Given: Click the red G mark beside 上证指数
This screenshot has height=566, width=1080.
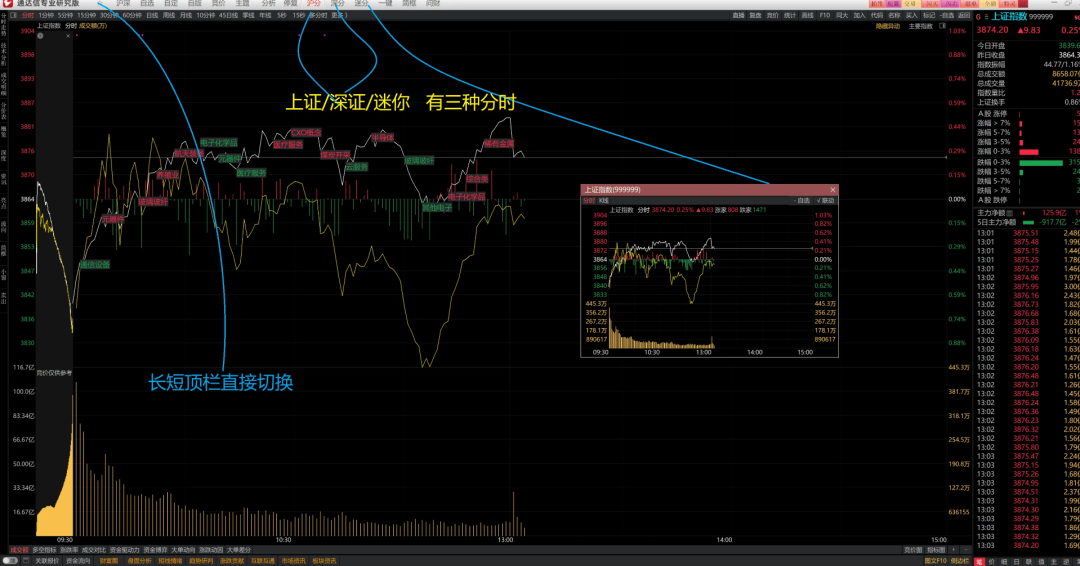Looking at the screenshot, I should click(978, 17).
